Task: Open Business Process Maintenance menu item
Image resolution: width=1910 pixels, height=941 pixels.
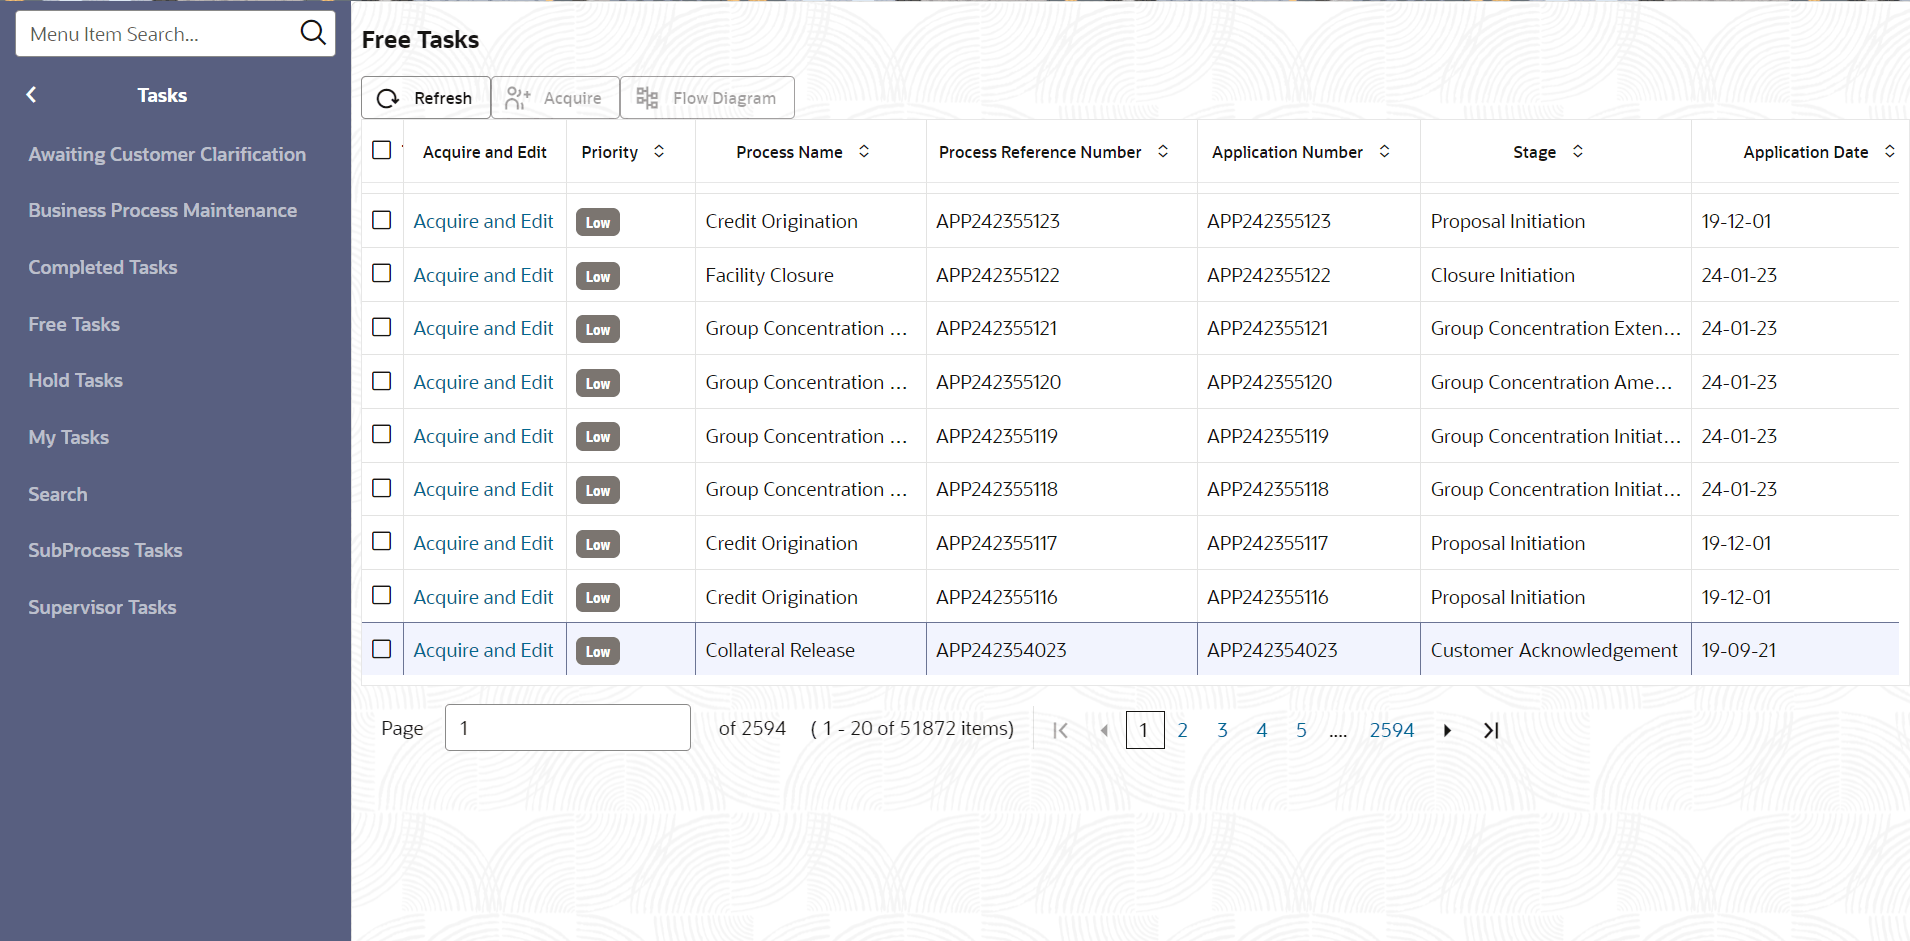Action: point(162,210)
